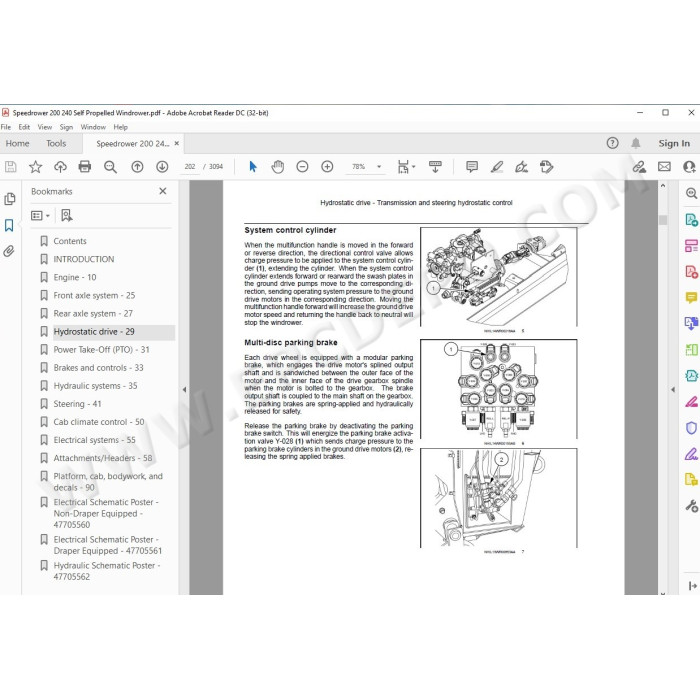
Task: Open INTRODUCTION bookmark
Action: (83, 259)
